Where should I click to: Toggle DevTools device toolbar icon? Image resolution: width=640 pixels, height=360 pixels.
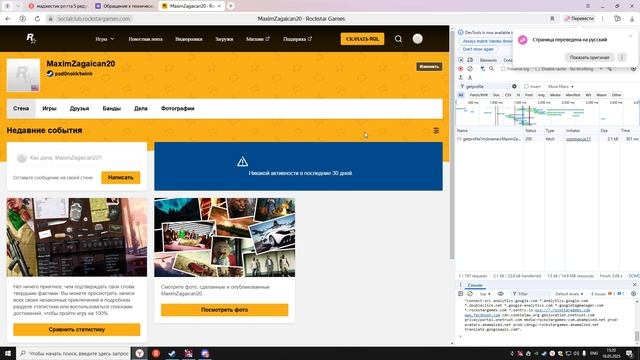point(470,60)
